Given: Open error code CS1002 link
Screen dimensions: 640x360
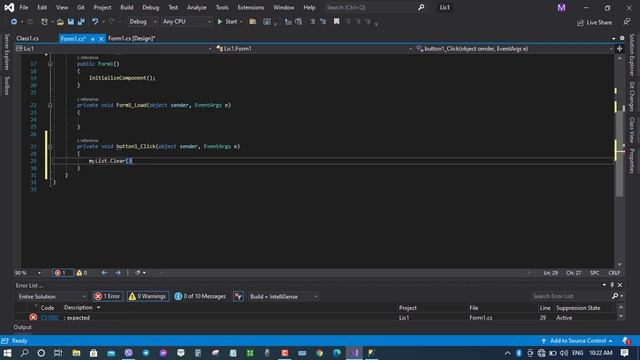Looking at the screenshot, I should pyautogui.click(x=50, y=318).
